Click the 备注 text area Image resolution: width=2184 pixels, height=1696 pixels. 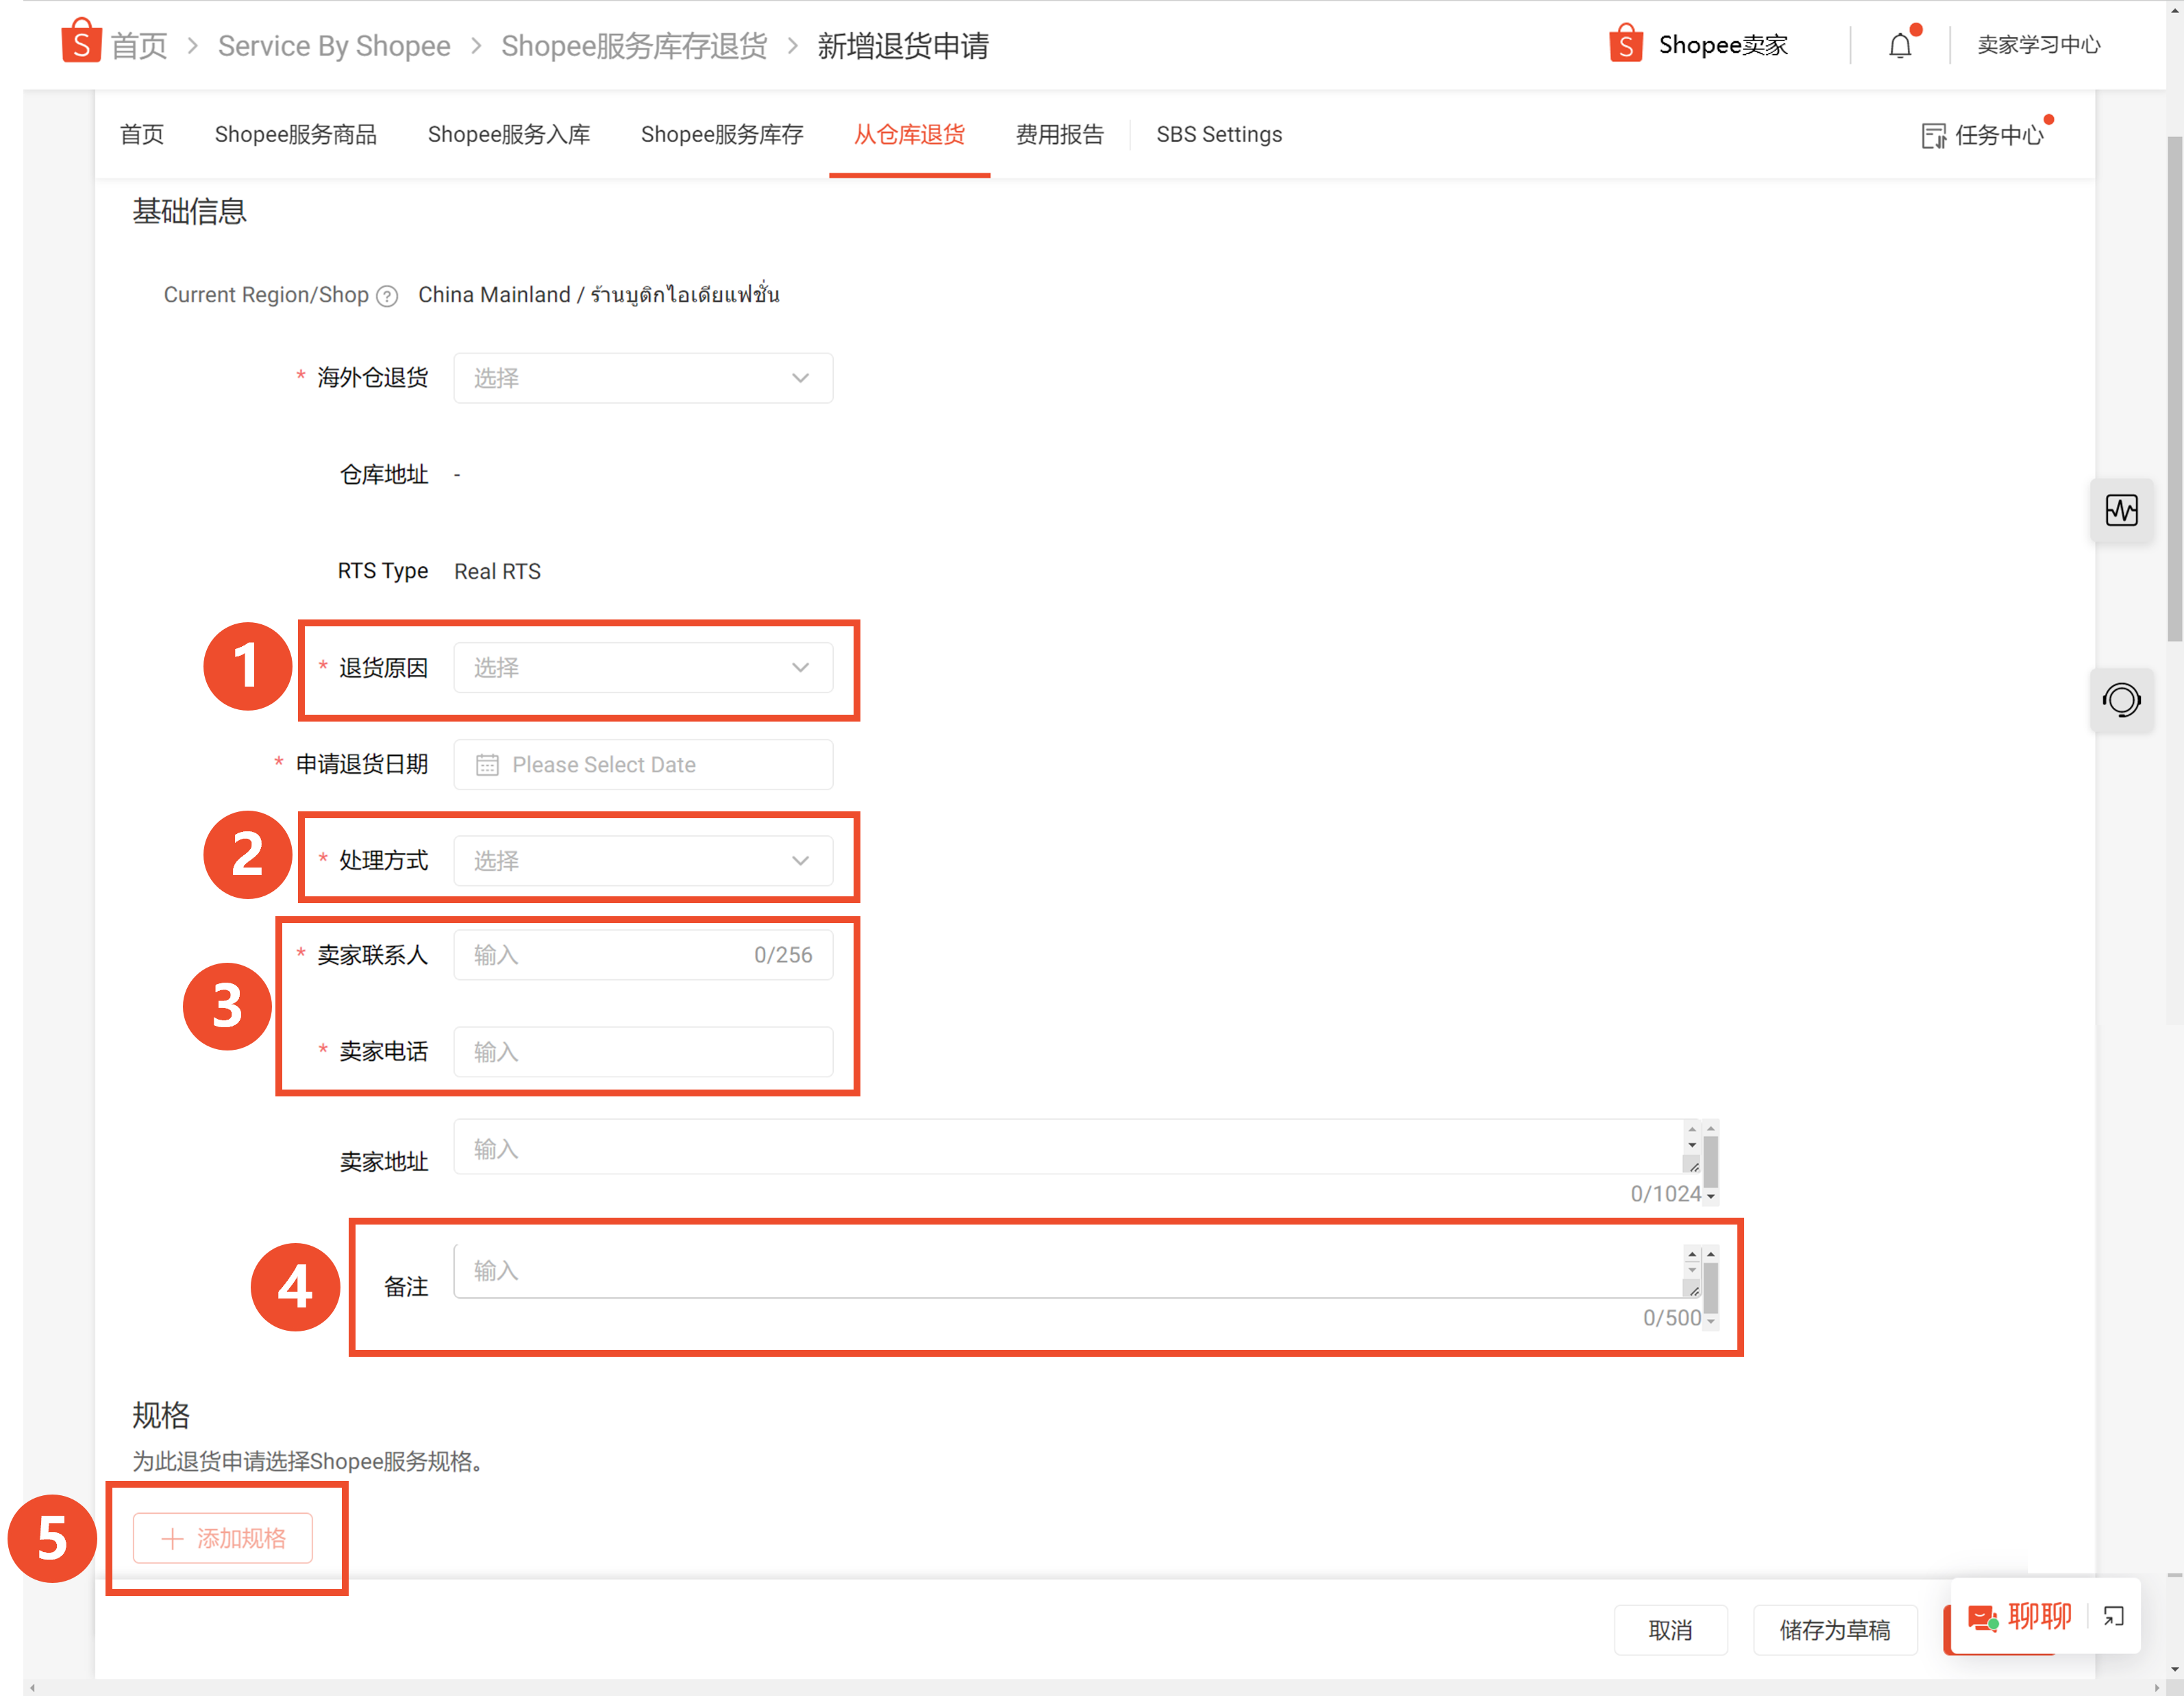tap(1078, 1271)
